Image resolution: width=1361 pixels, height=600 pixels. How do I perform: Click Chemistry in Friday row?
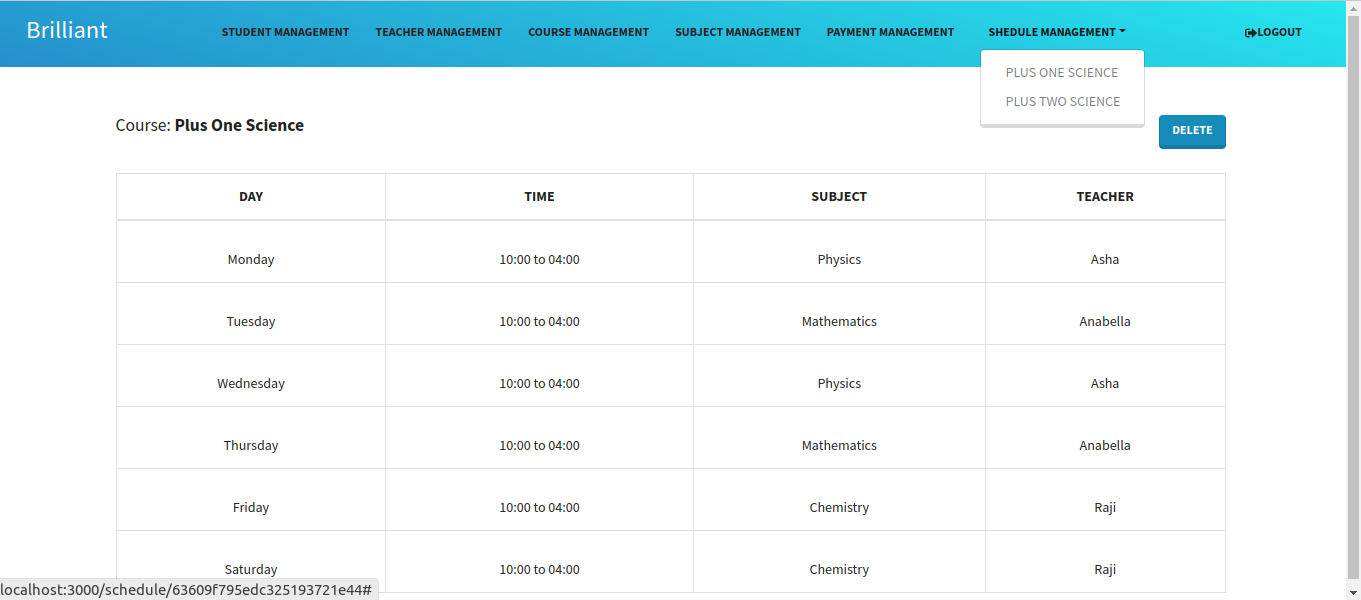coord(839,507)
